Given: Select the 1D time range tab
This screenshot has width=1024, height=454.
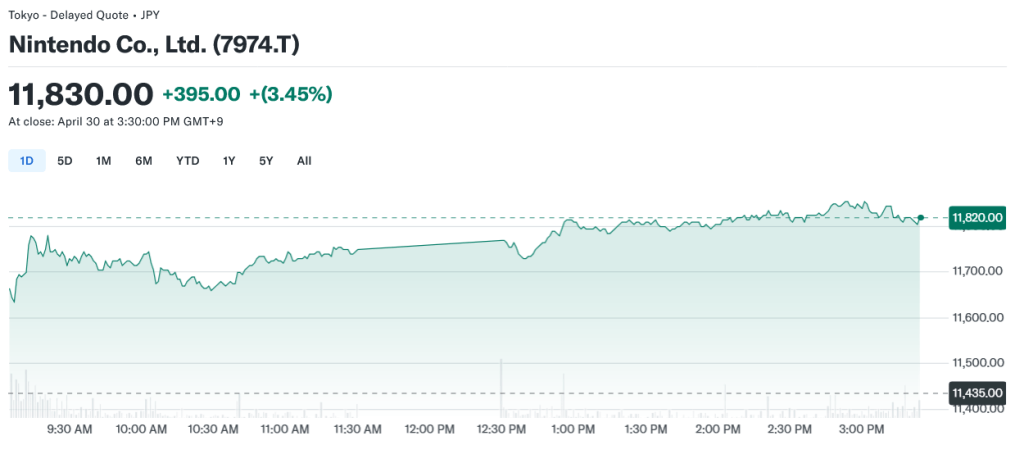Looking at the screenshot, I should click(27, 160).
